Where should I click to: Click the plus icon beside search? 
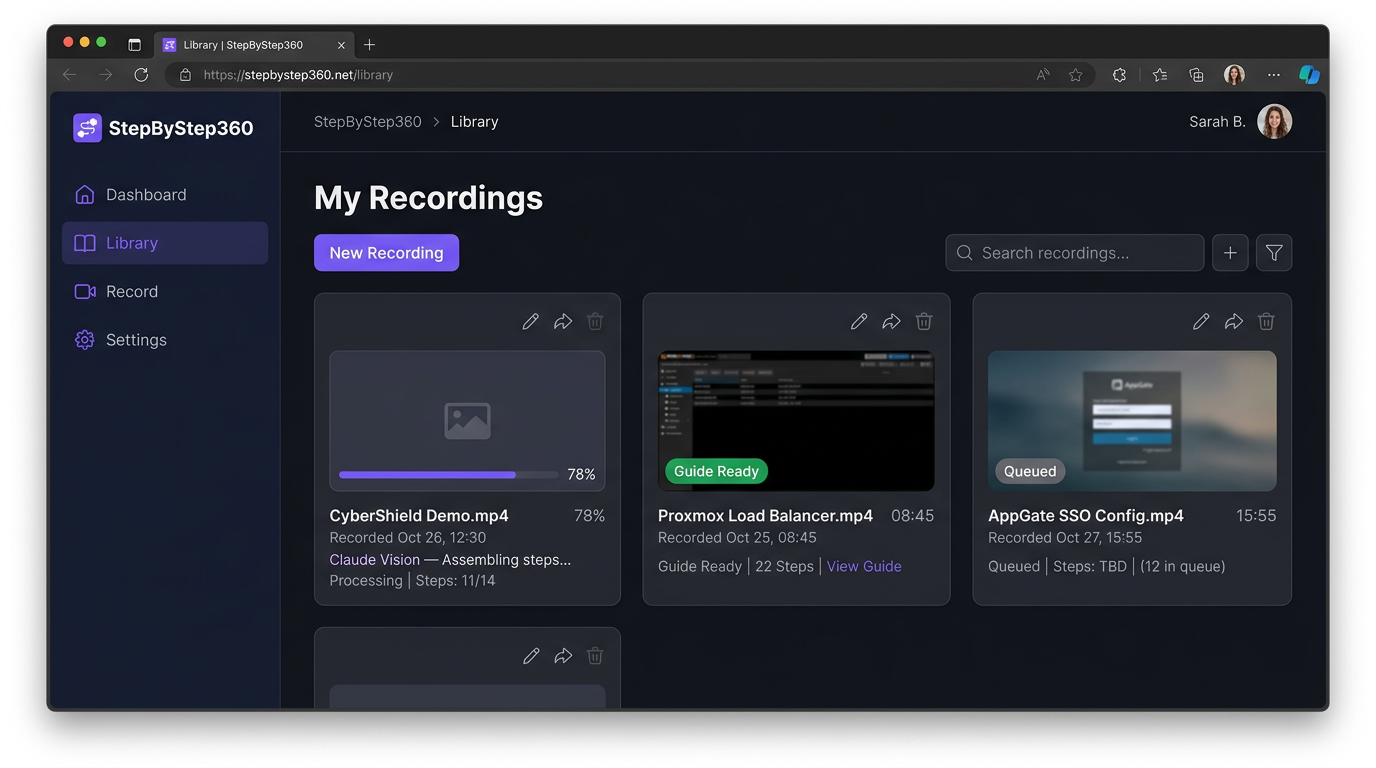pos(1230,252)
